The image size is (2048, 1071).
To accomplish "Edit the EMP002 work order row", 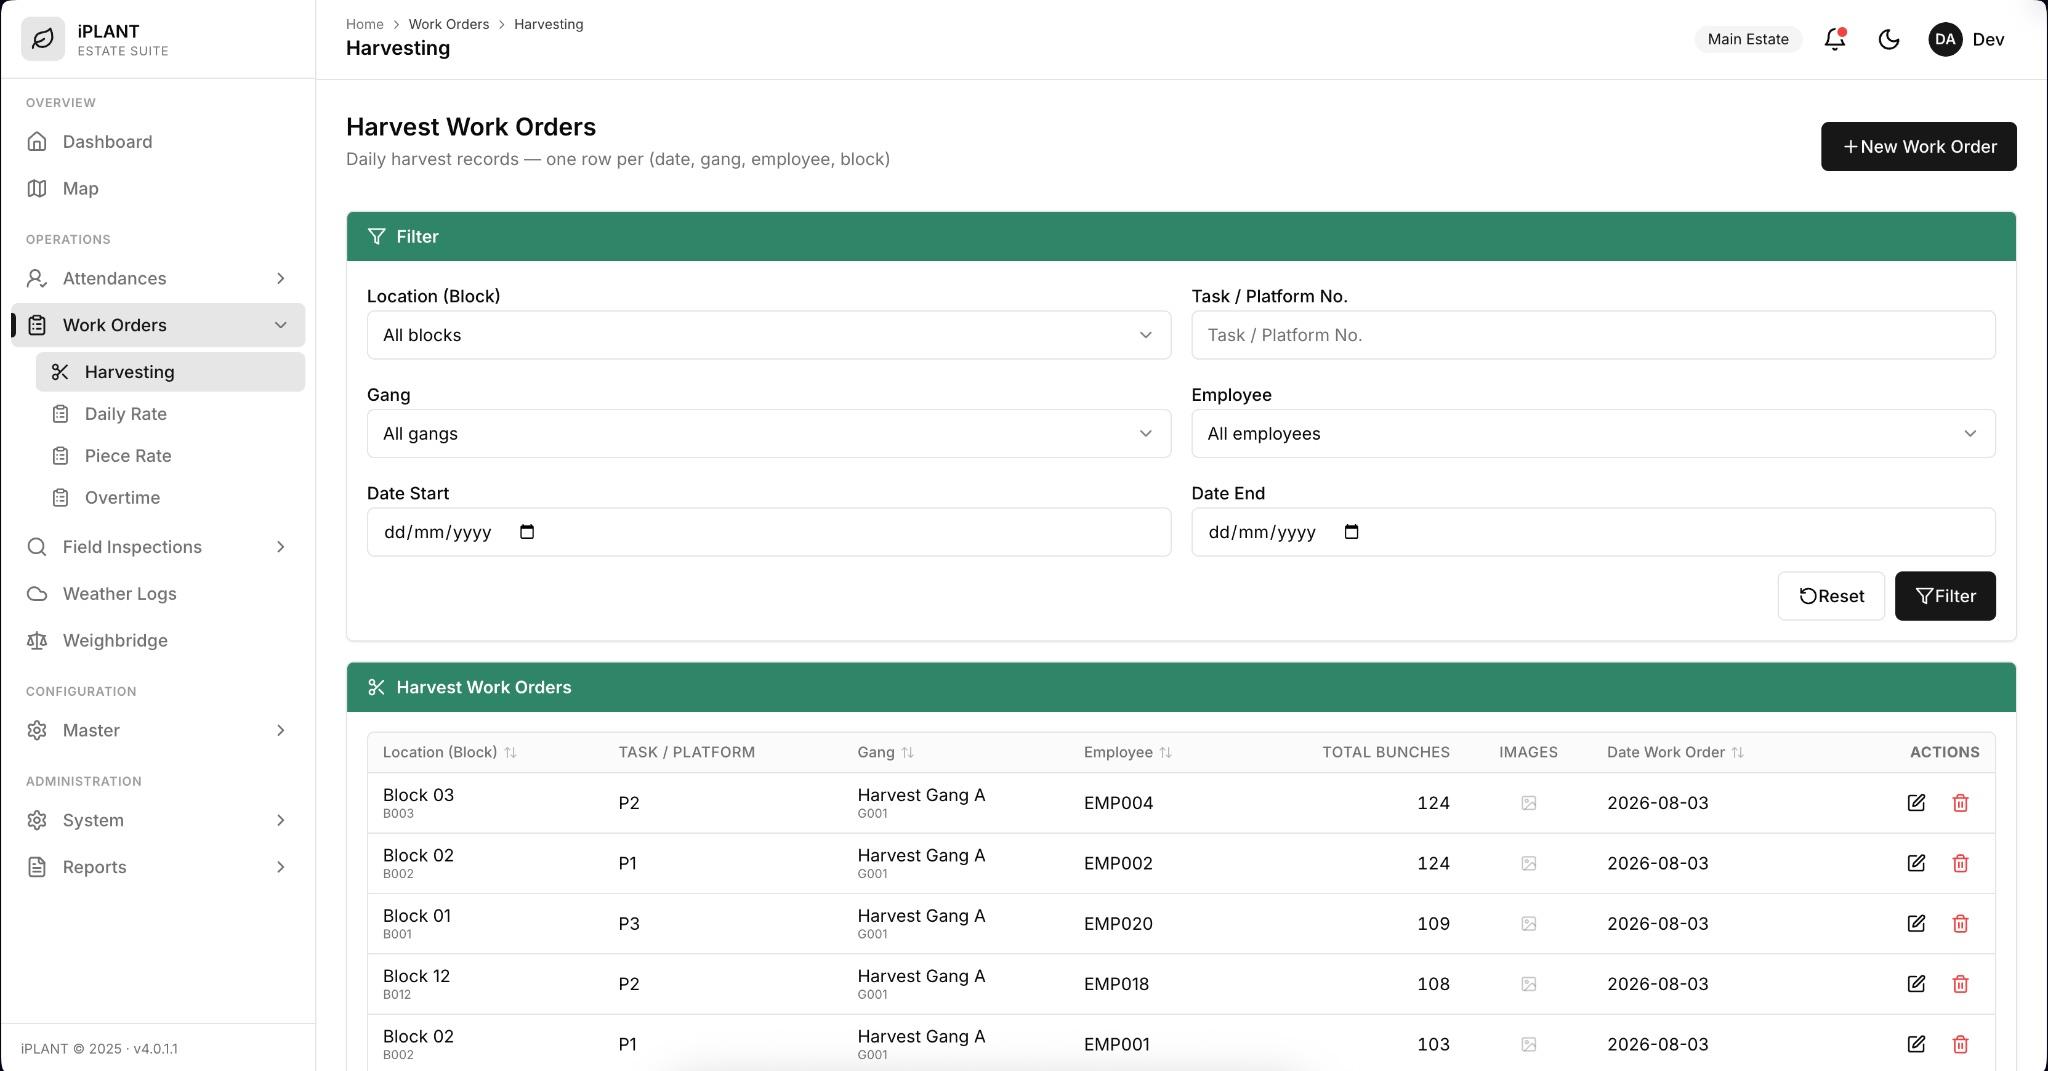I will [x=1915, y=863].
